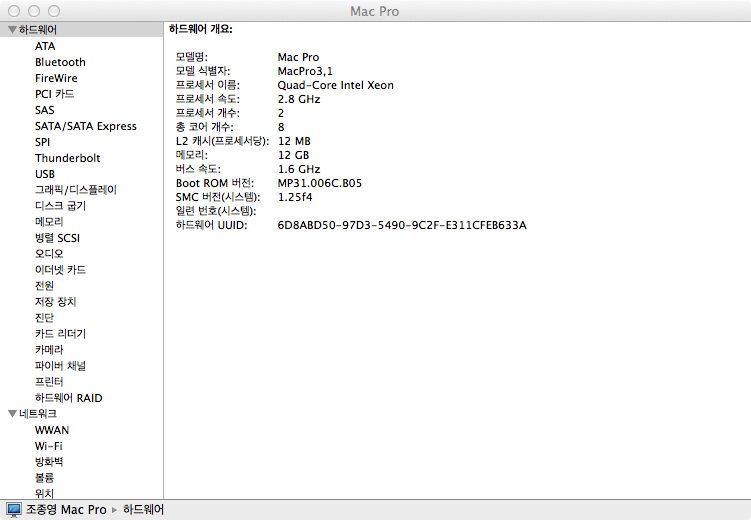Open the USB hardware entry
The width and height of the screenshot is (751, 520).
click(45, 174)
